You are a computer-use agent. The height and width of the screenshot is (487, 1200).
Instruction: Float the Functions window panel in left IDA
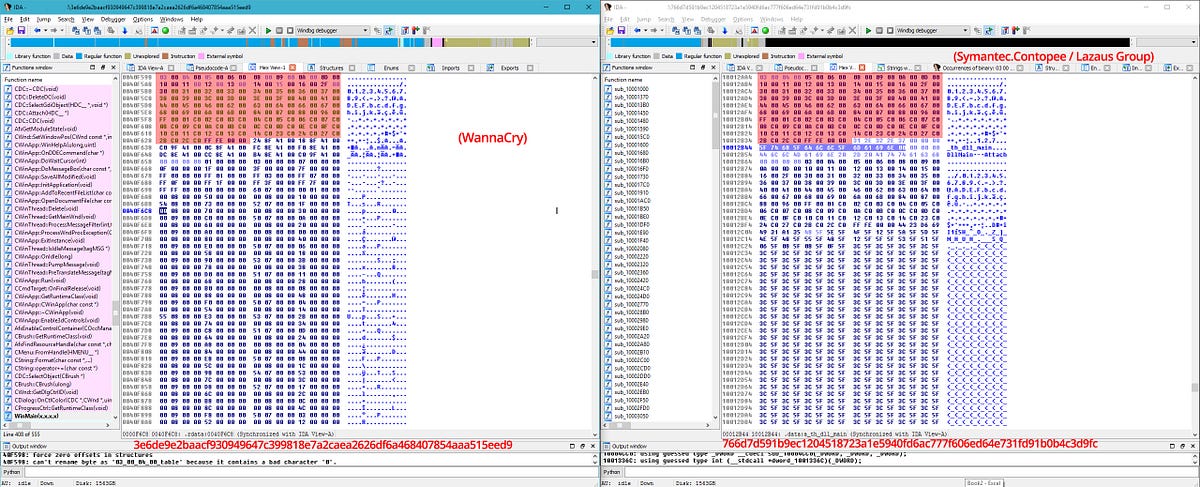pos(103,67)
